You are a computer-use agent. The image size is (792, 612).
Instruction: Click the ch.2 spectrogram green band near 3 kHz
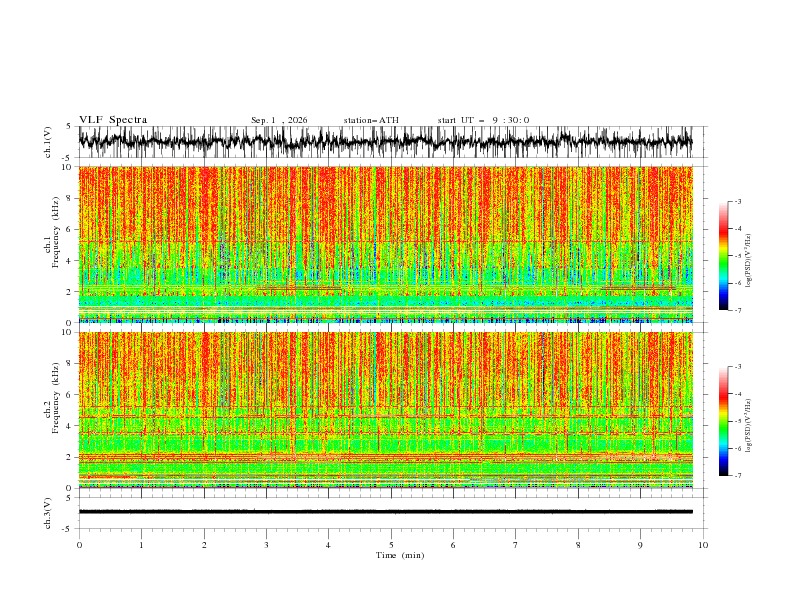click(385, 442)
